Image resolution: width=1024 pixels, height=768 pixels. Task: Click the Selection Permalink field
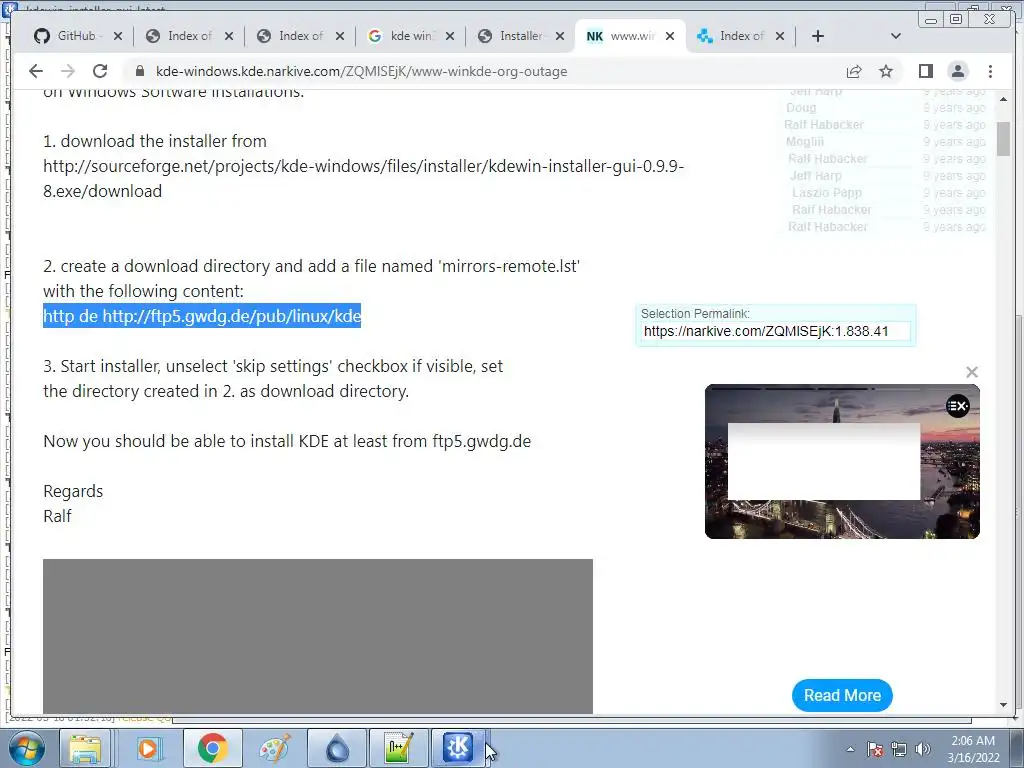point(775,331)
